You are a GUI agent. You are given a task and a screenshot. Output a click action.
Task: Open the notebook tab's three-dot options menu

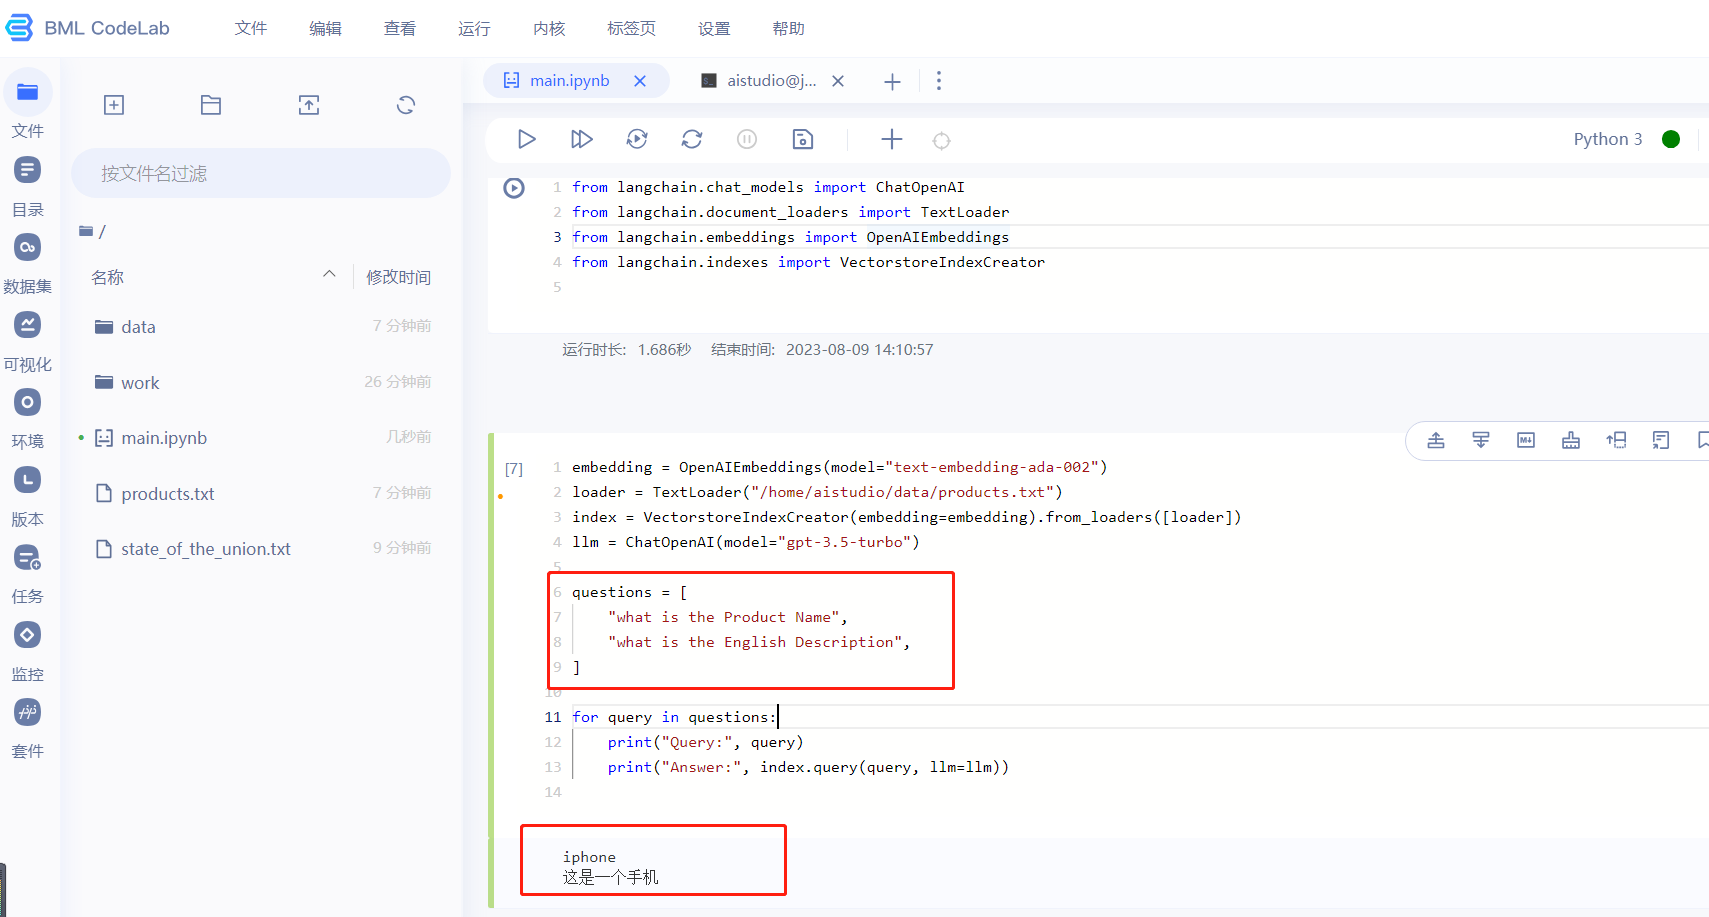pyautogui.click(x=938, y=81)
